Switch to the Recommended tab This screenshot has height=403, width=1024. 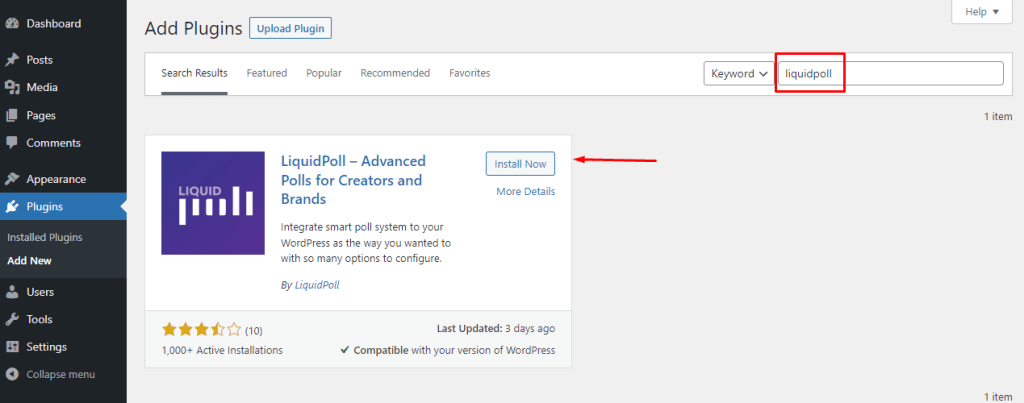[395, 73]
